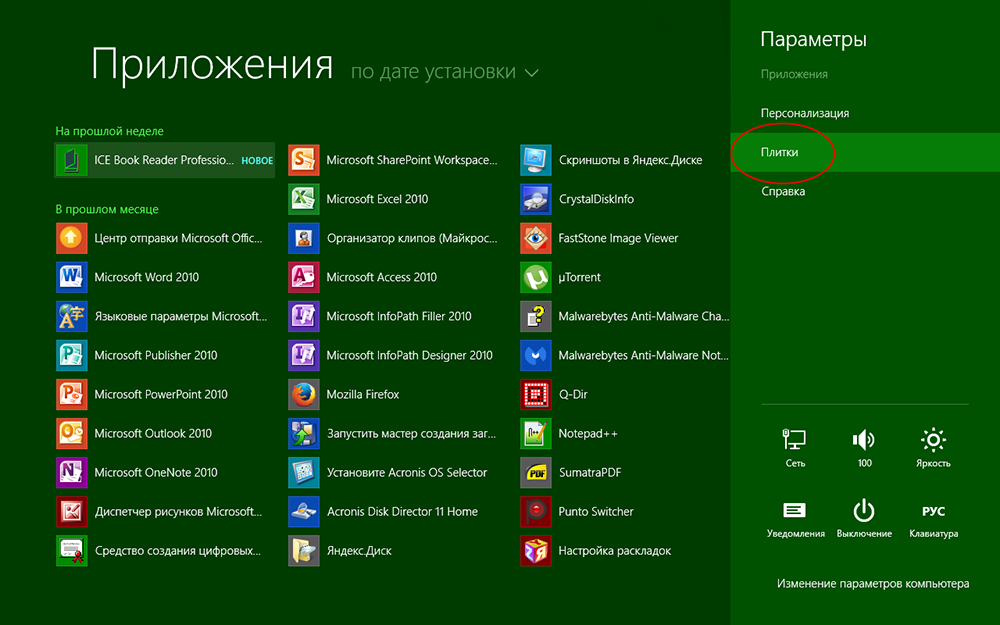1000x625 pixels.
Task: Click the Acronis Disk Director 11 Home label
Action: click(402, 511)
